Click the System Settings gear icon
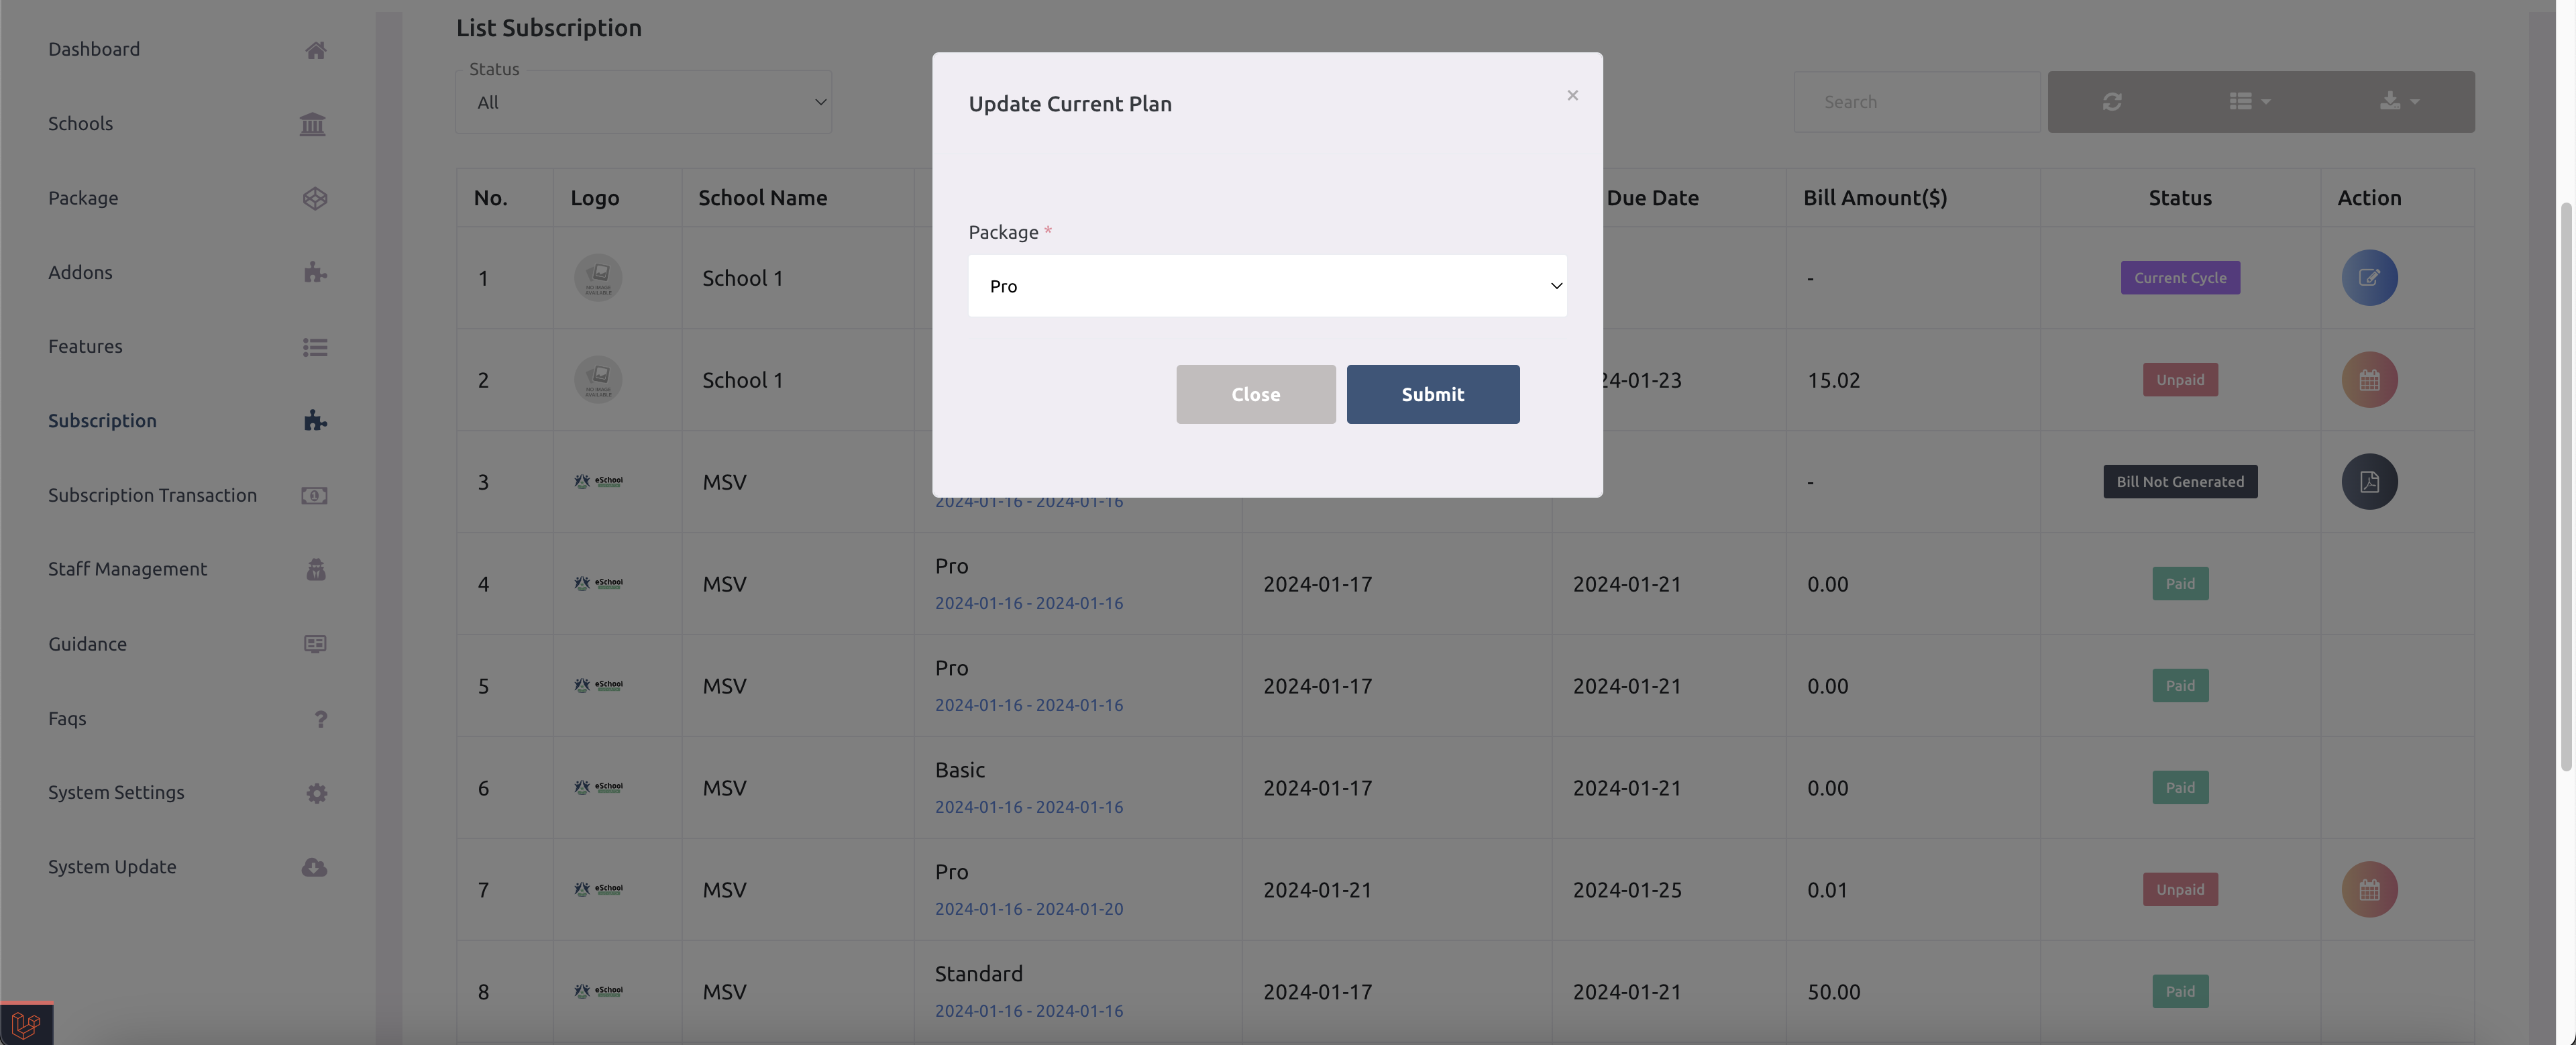 pyautogui.click(x=316, y=793)
